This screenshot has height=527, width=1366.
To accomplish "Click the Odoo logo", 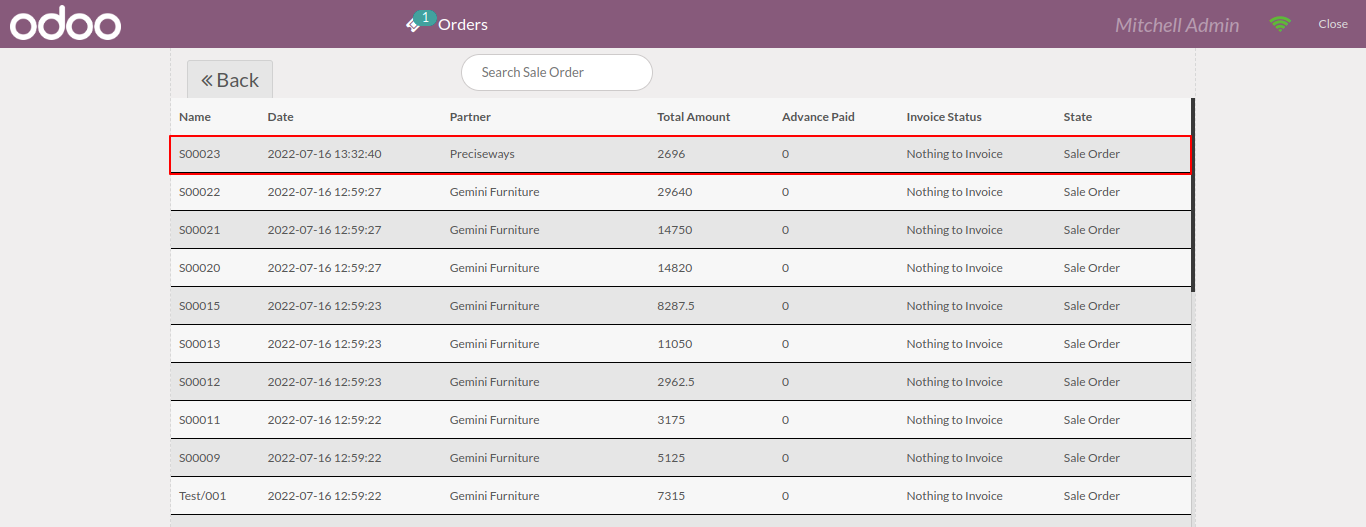I will coord(66,24).
